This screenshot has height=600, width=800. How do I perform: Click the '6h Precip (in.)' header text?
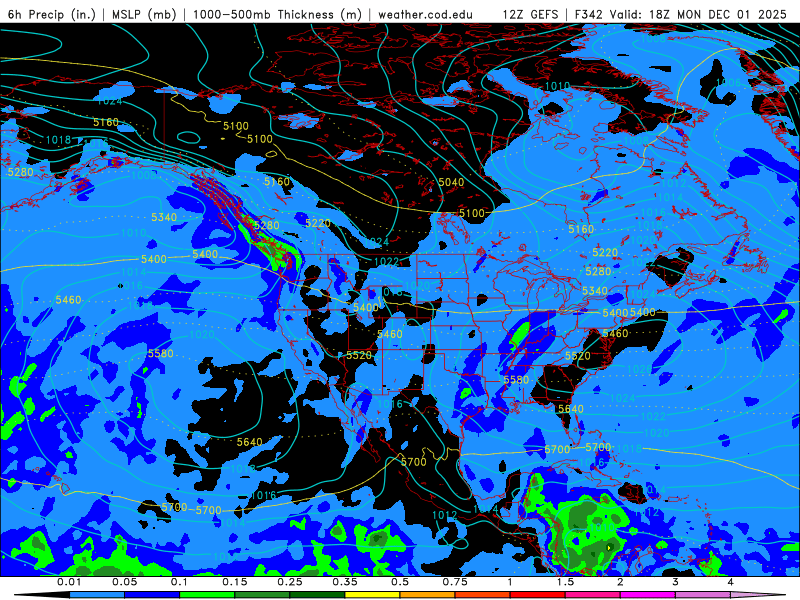coord(52,14)
